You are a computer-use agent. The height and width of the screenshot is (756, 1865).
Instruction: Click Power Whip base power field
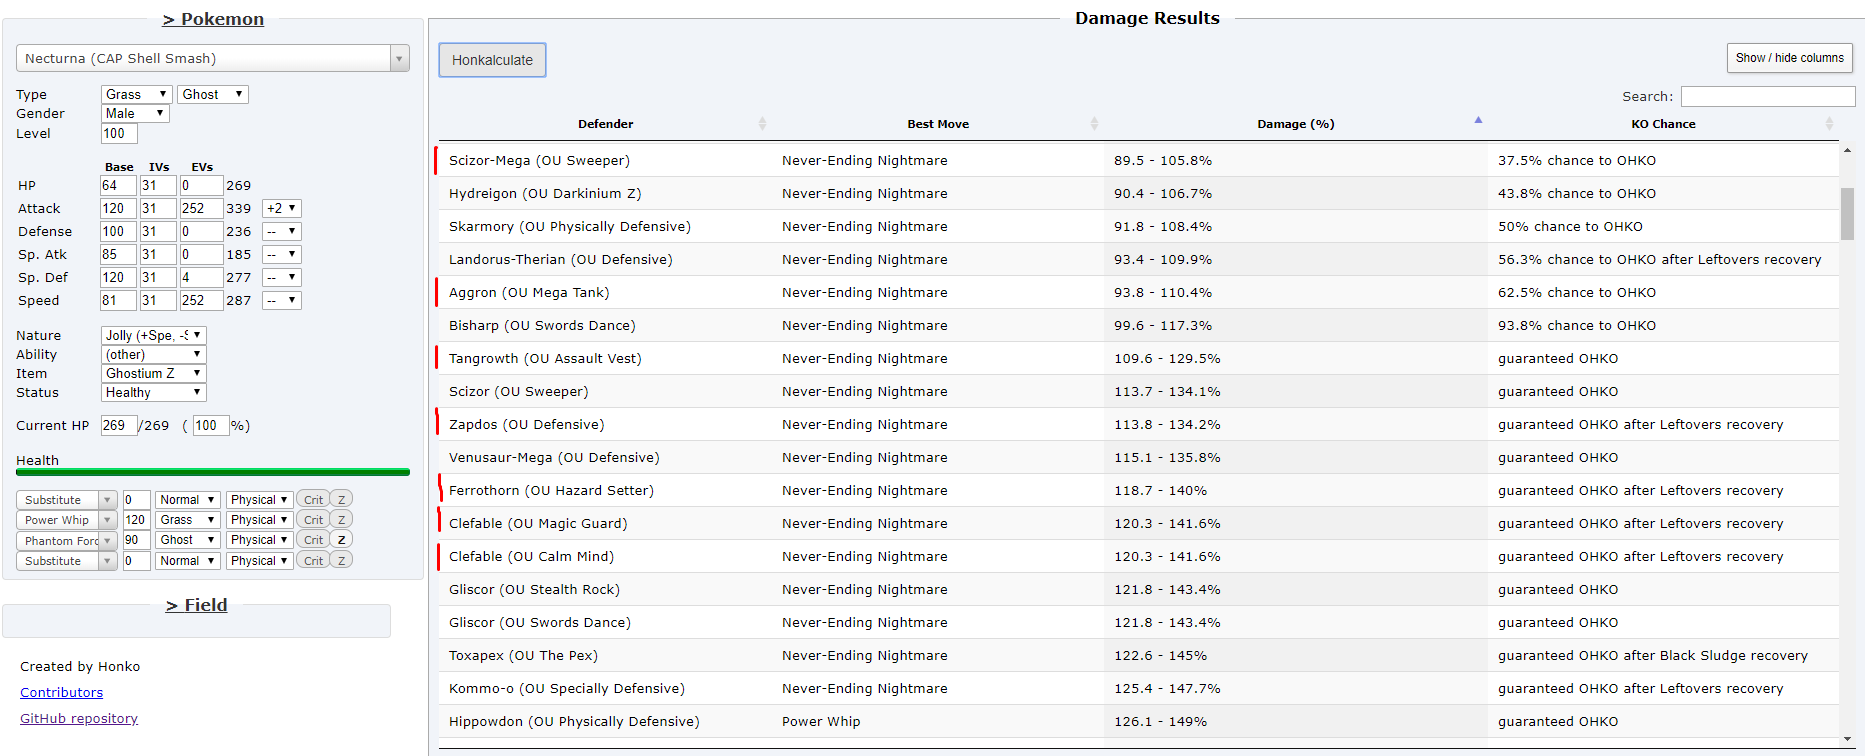(136, 520)
